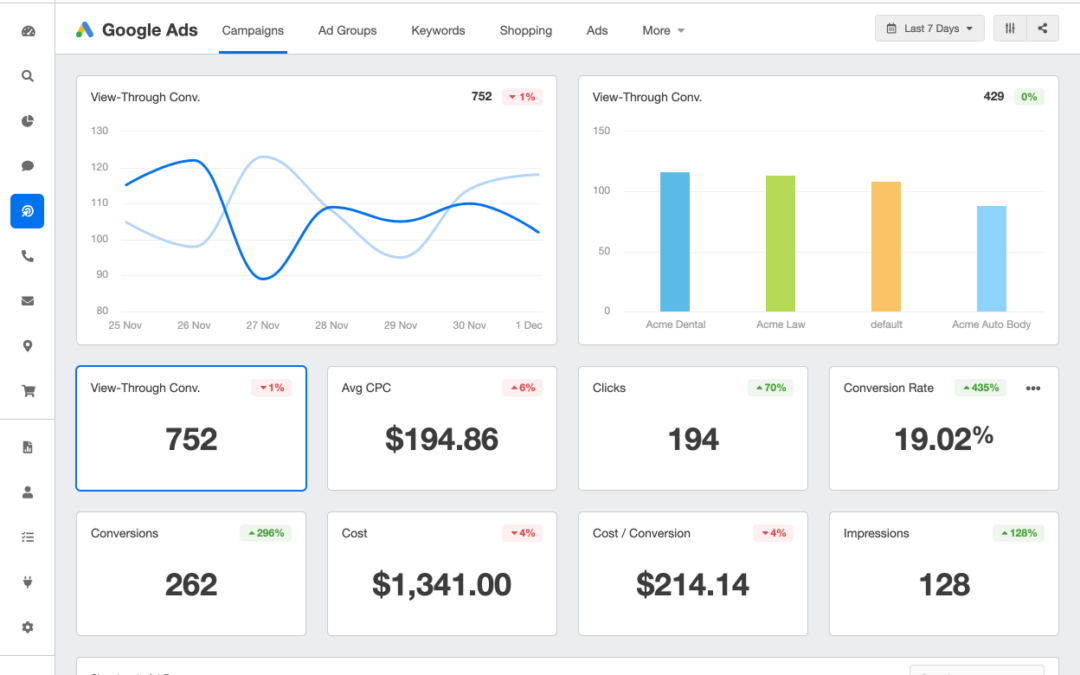Switch to the Ad Groups tab
The width and height of the screenshot is (1080, 675).
tap(347, 31)
